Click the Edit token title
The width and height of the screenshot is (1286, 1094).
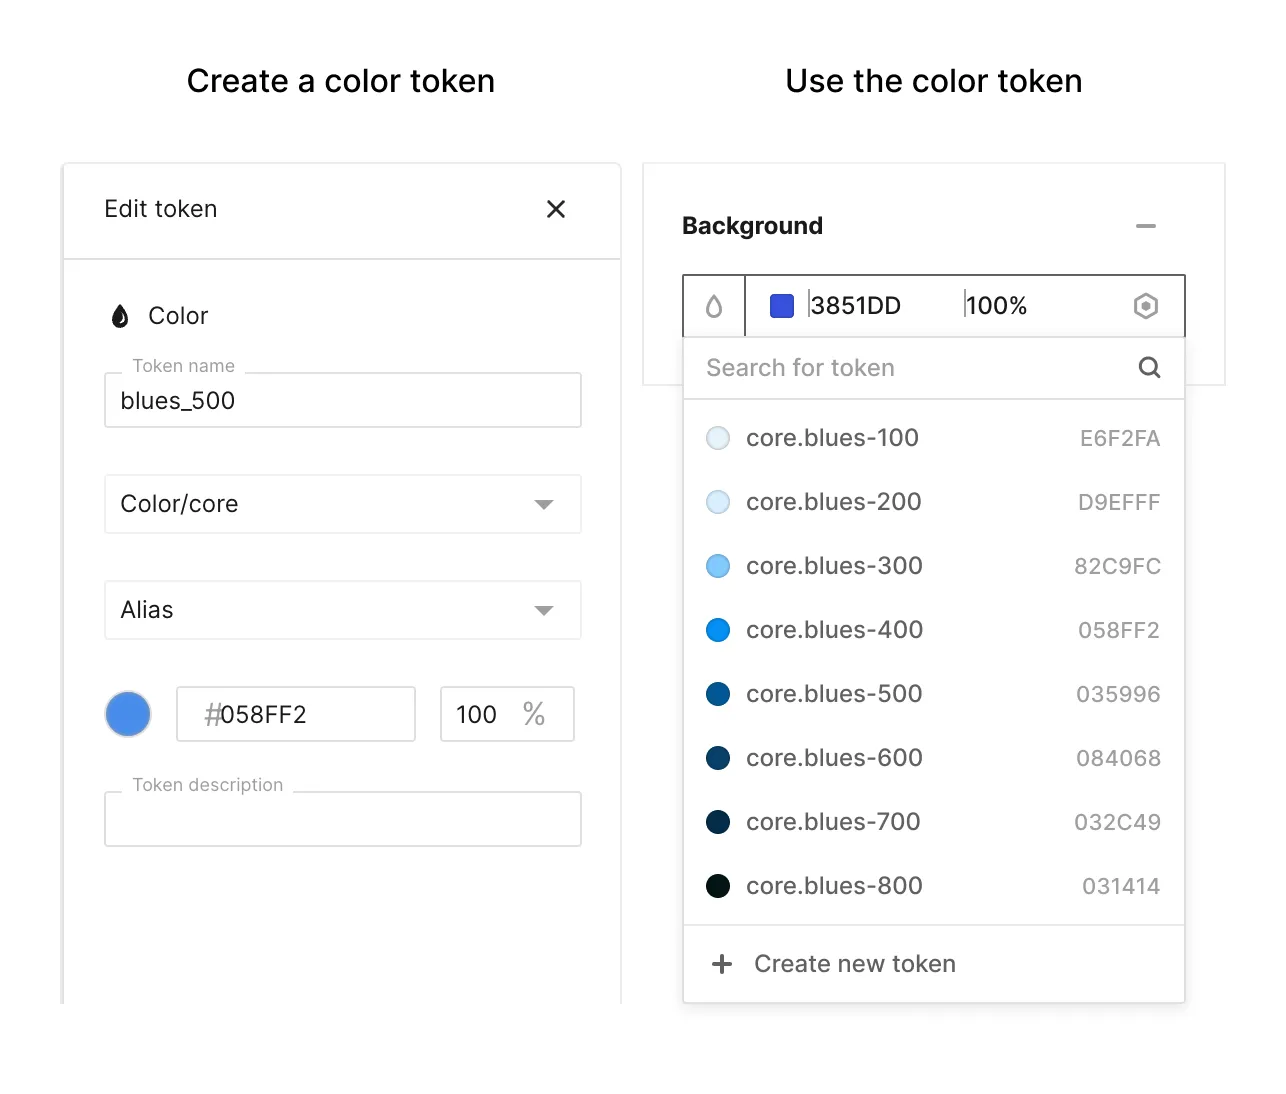(161, 209)
